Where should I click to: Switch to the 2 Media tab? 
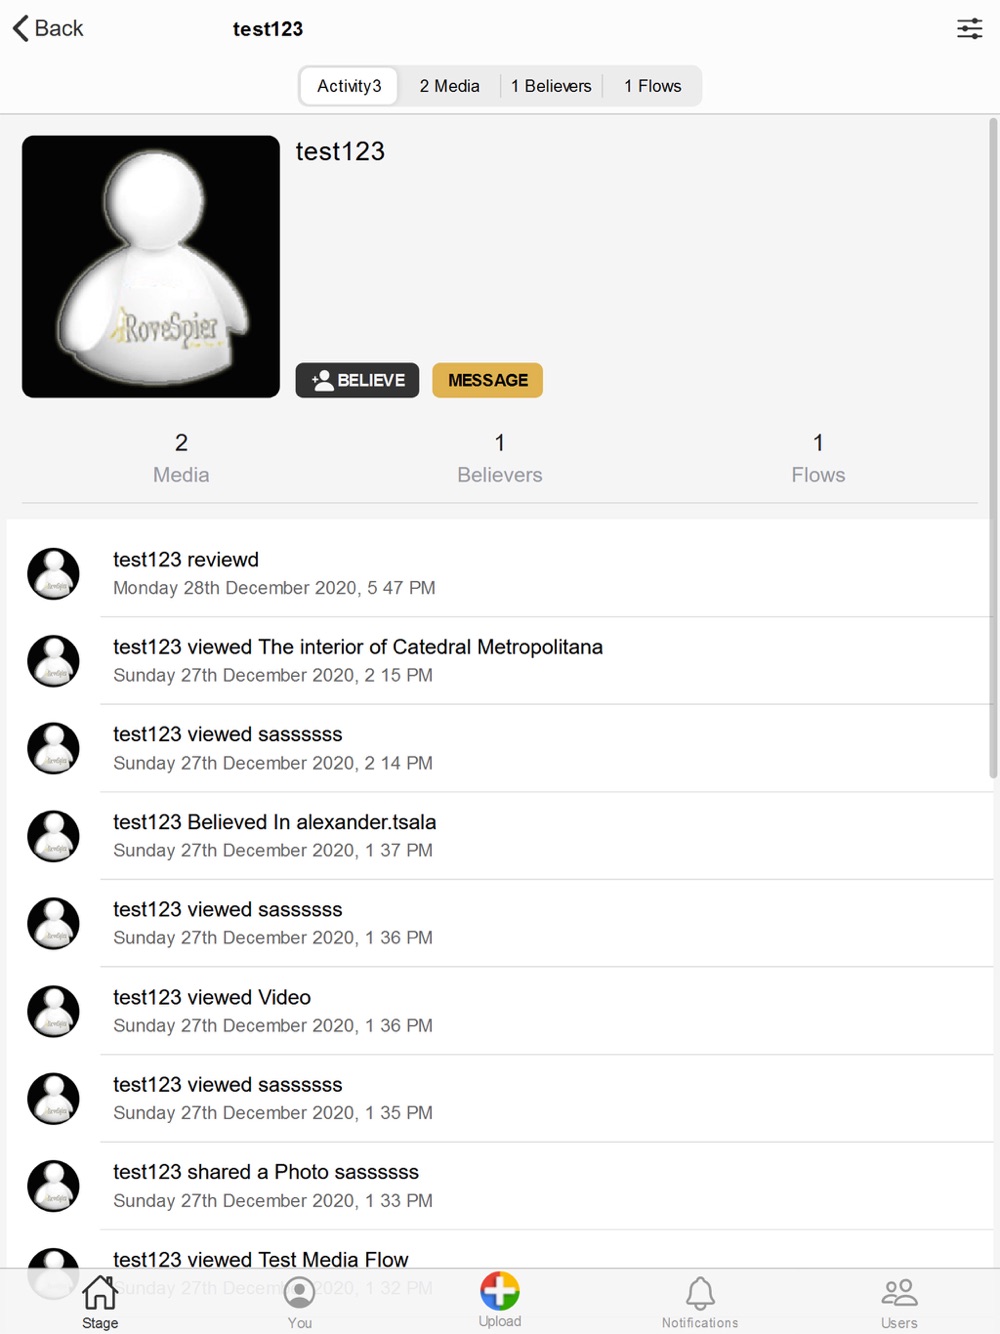click(449, 86)
